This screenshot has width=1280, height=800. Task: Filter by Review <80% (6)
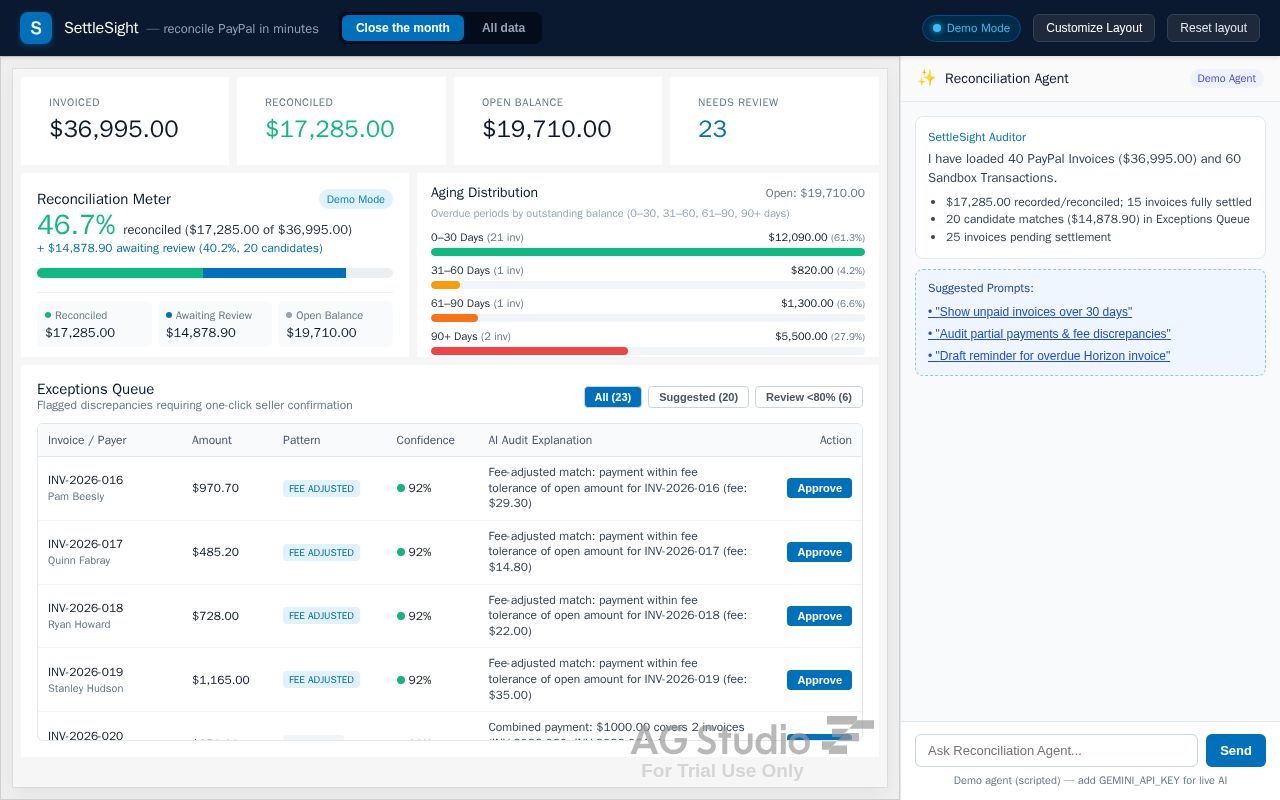coord(809,397)
